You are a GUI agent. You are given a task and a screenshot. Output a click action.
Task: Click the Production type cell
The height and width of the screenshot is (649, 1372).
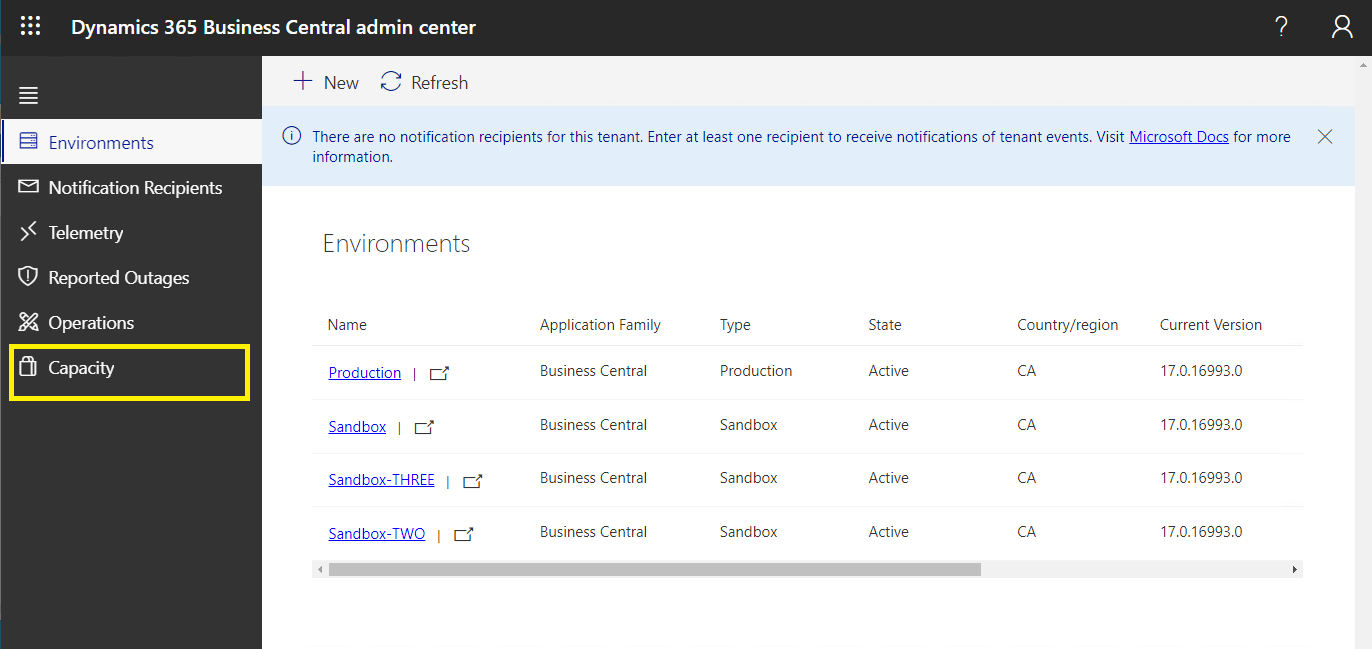click(756, 371)
